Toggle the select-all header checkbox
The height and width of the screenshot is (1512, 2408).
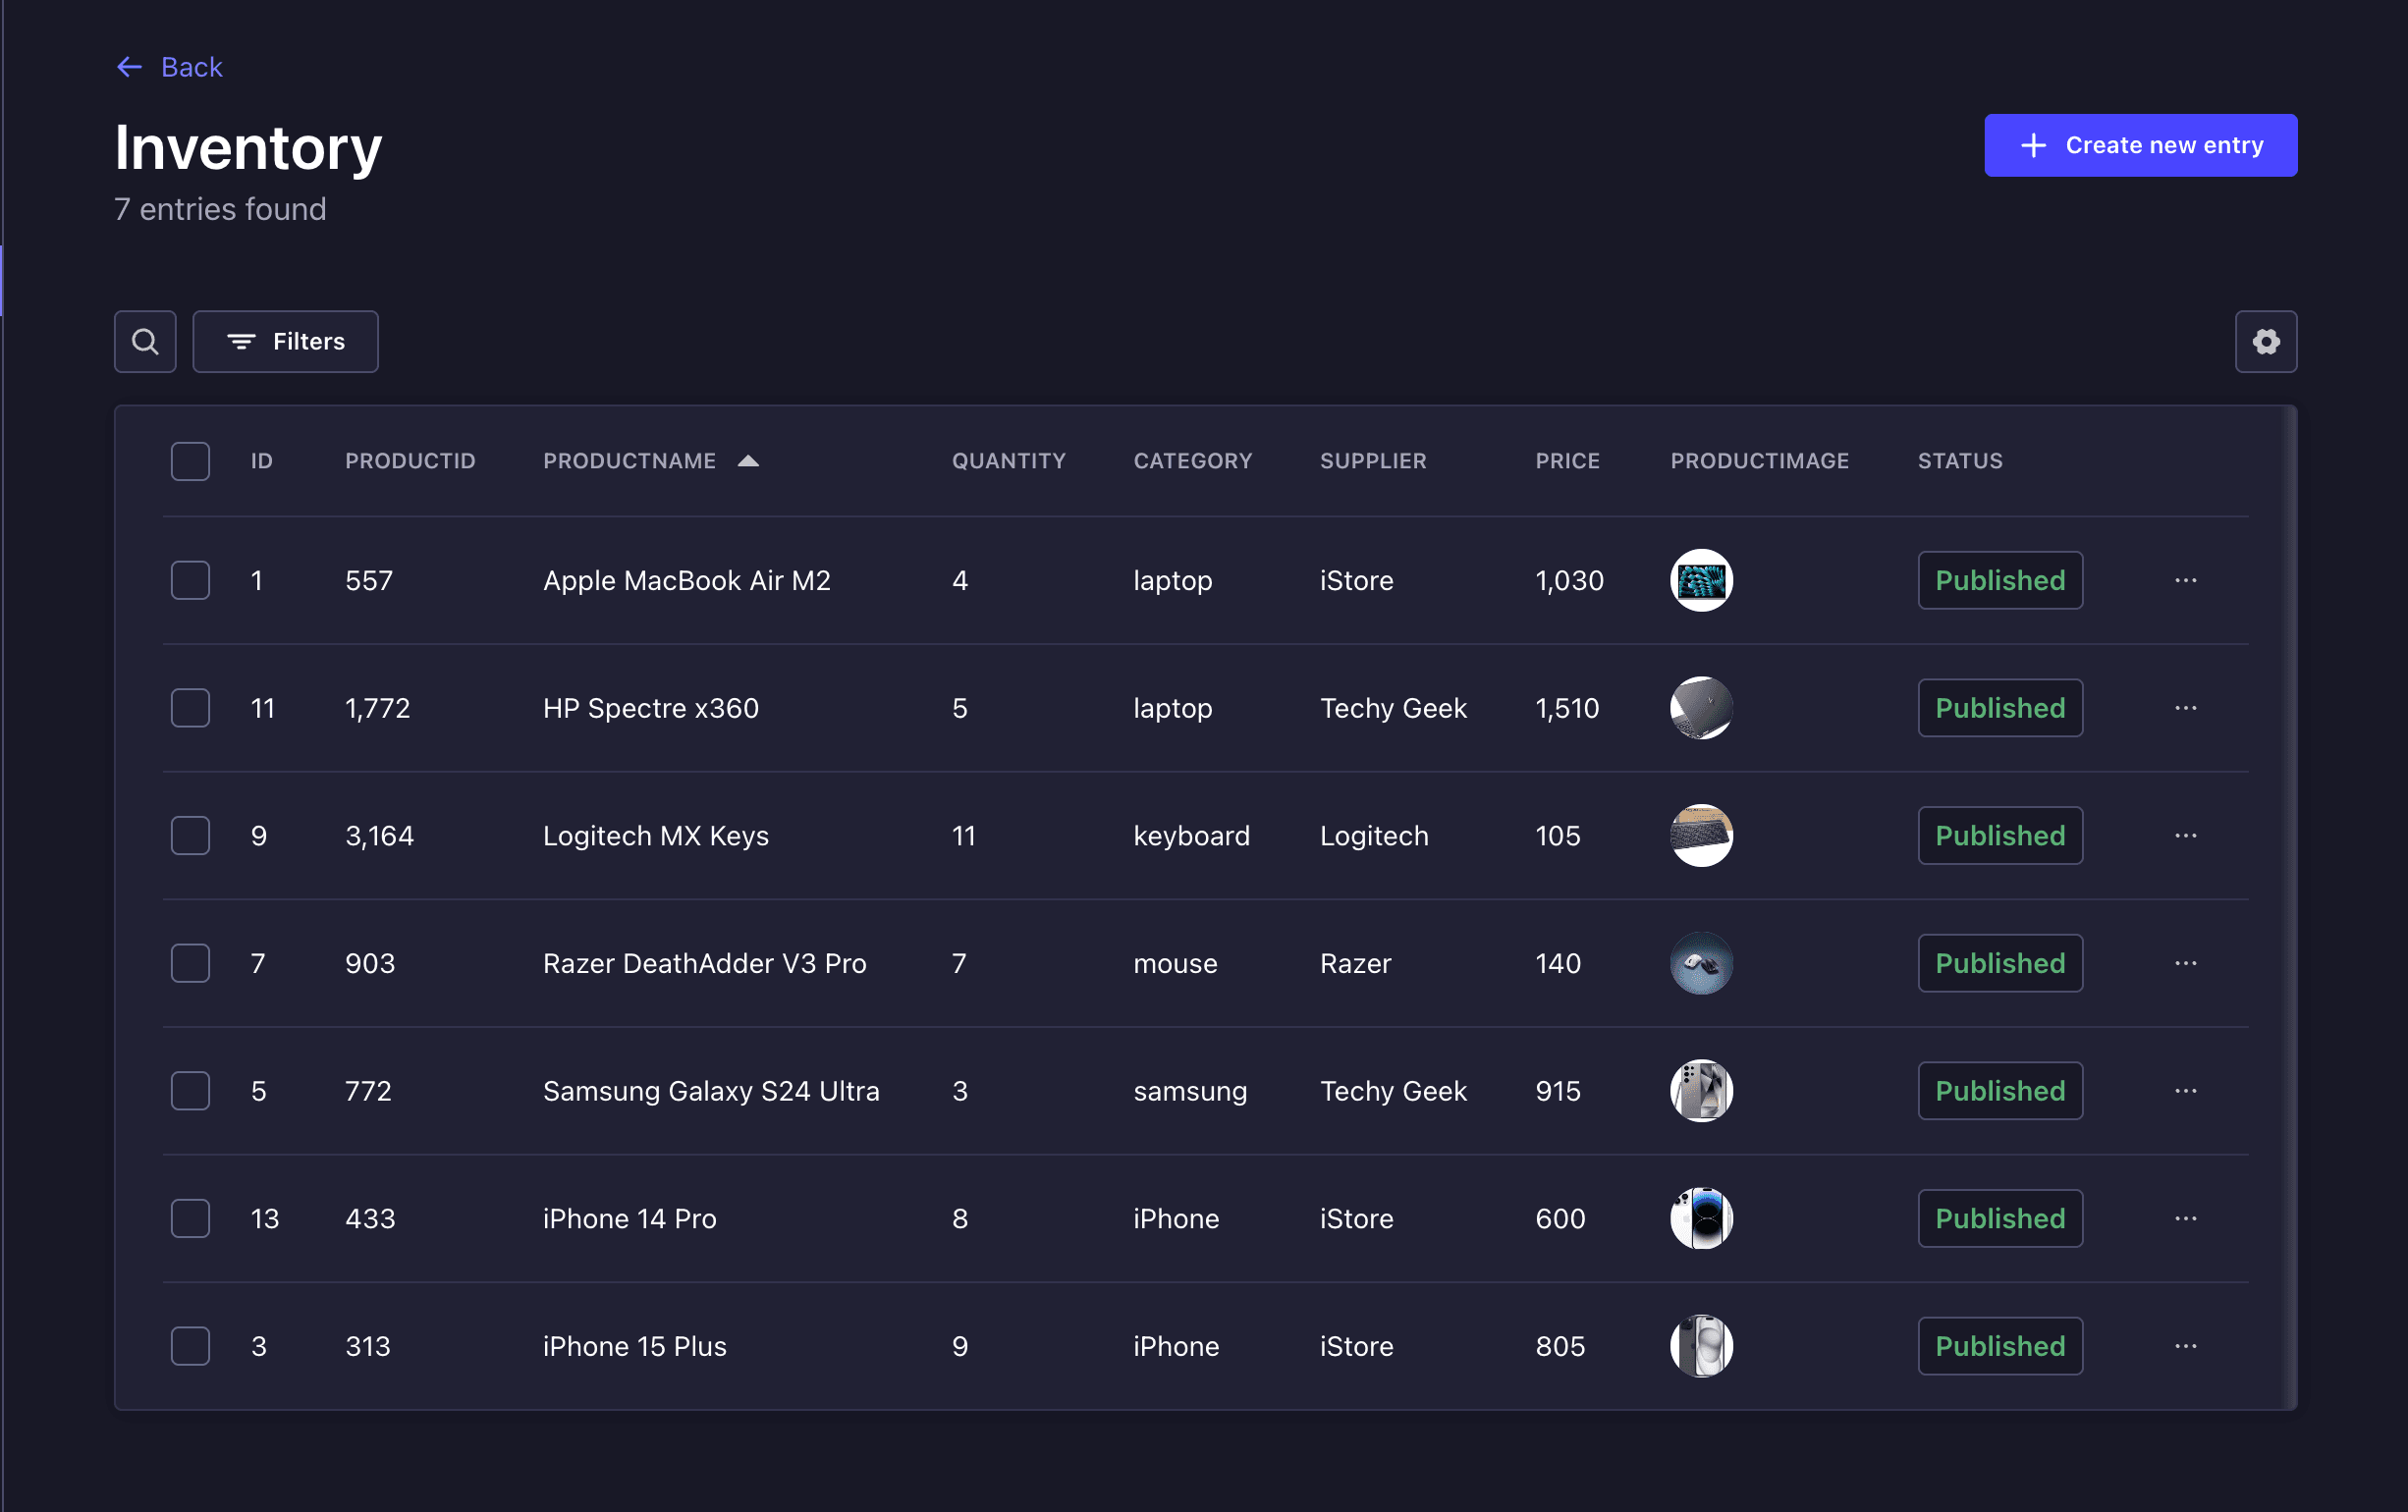(x=190, y=461)
